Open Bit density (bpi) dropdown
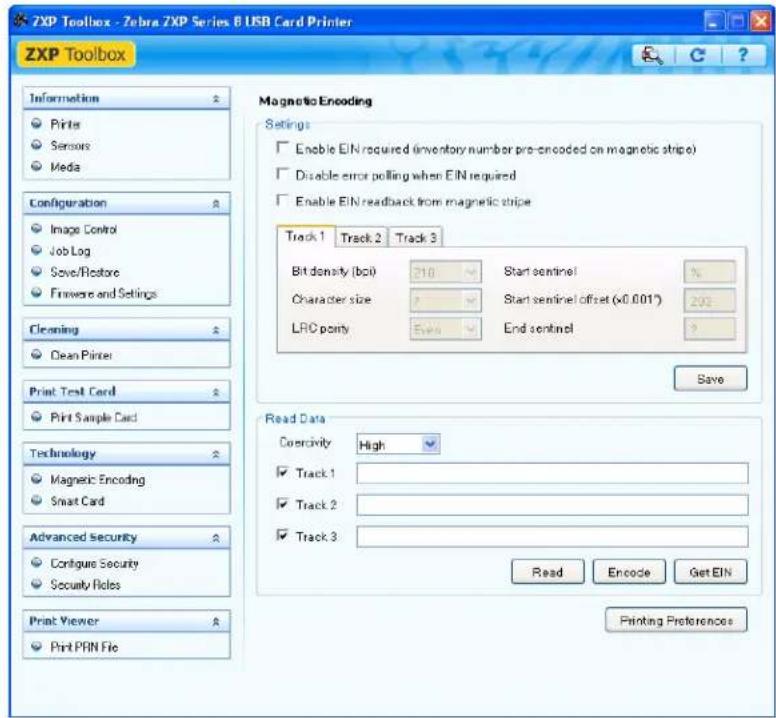The image size is (776, 718). pos(445,272)
